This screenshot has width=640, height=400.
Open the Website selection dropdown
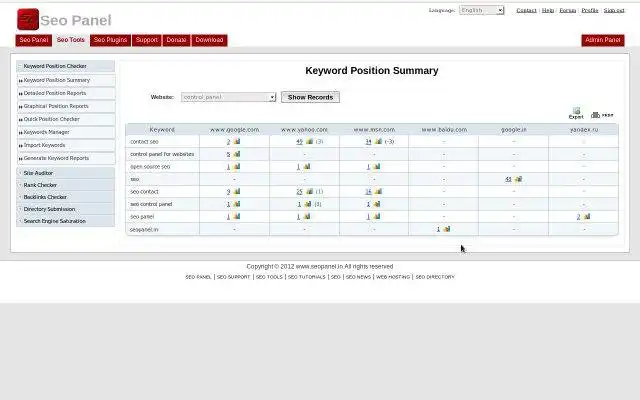[x=229, y=97]
